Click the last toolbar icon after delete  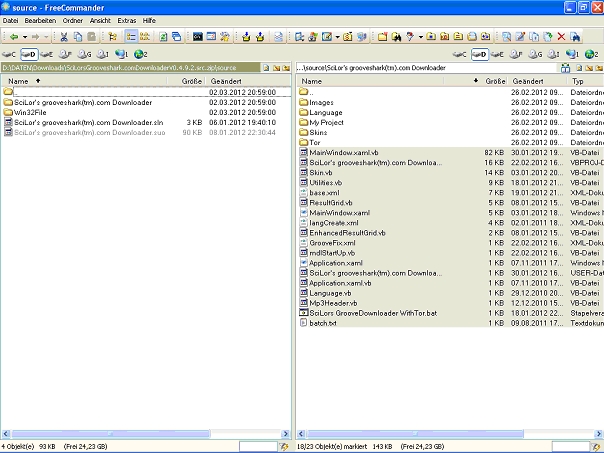tap(575, 37)
